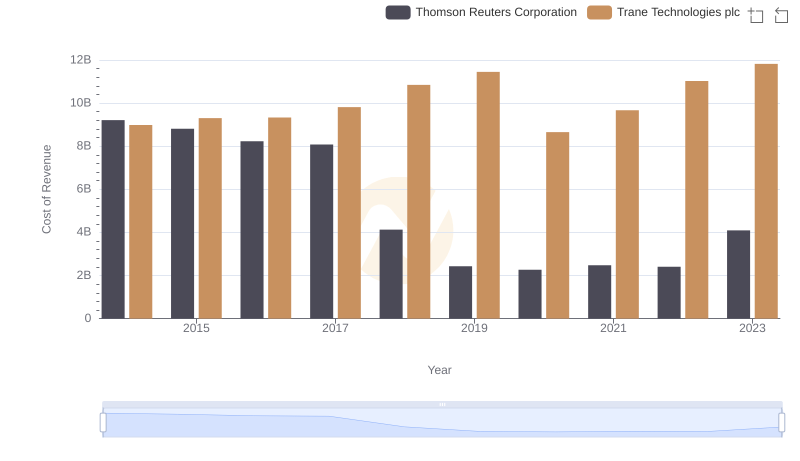The width and height of the screenshot is (800, 461).
Task: Click Thomson Reuters bar for 2014
Action: point(113,219)
